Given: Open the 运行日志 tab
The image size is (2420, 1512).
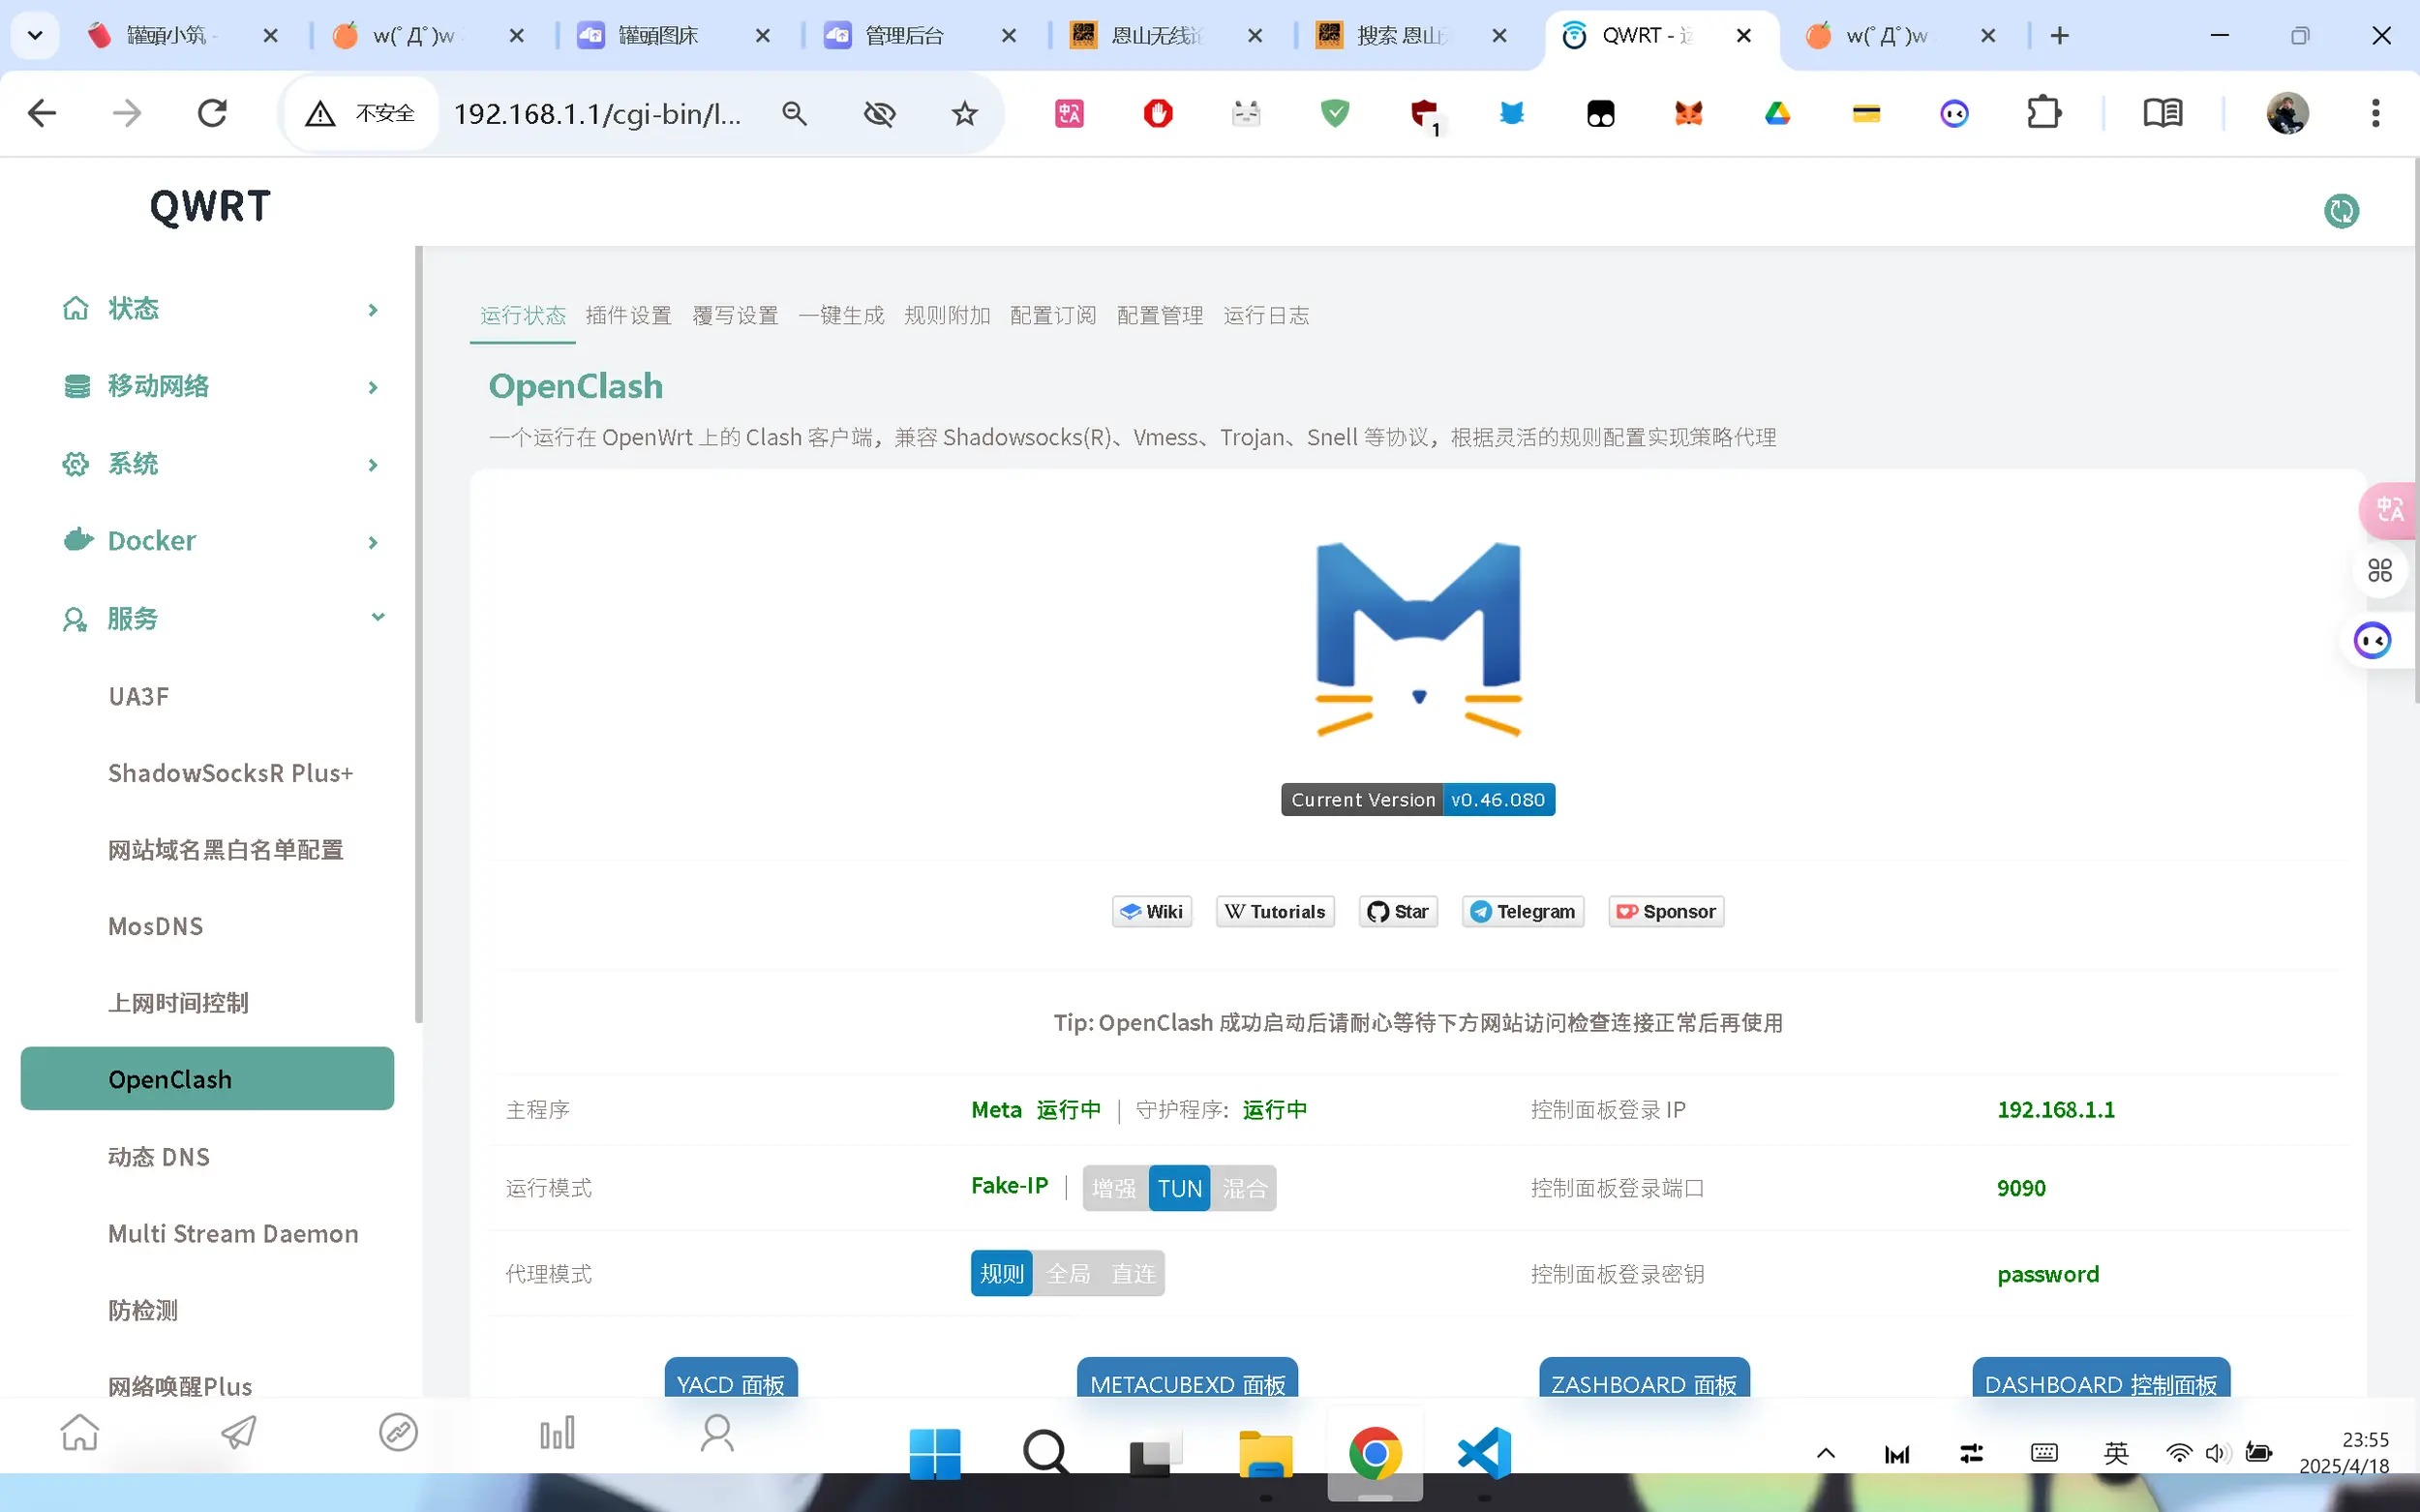Looking at the screenshot, I should [1266, 316].
